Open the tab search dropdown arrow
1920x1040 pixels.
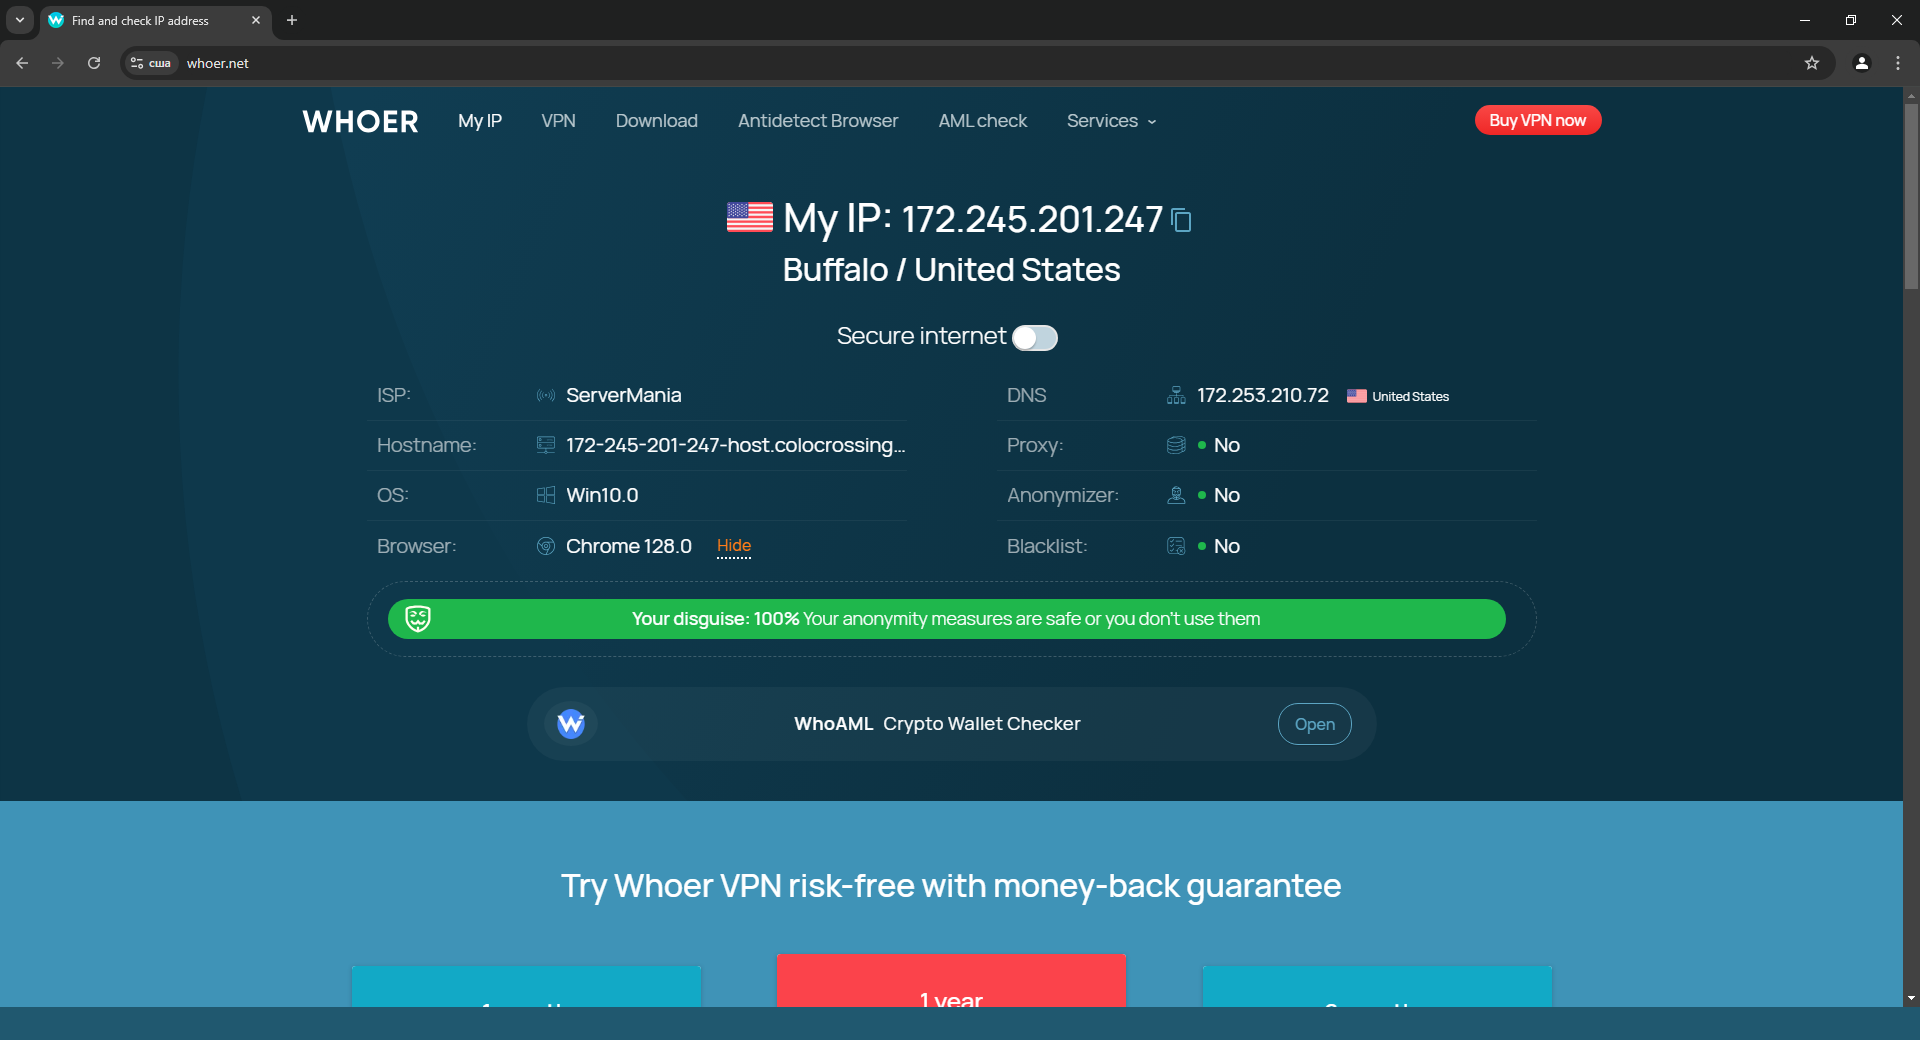tap(20, 20)
